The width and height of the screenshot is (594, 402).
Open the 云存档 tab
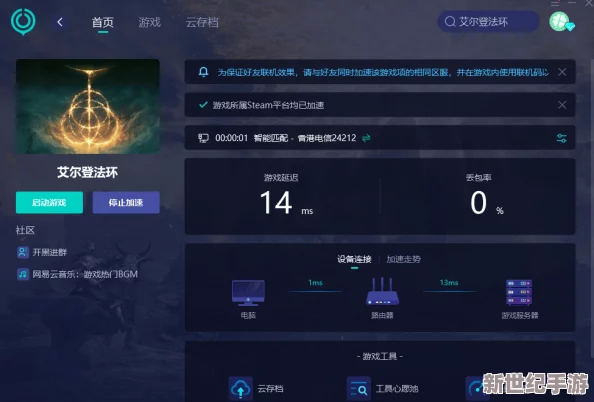(202, 22)
